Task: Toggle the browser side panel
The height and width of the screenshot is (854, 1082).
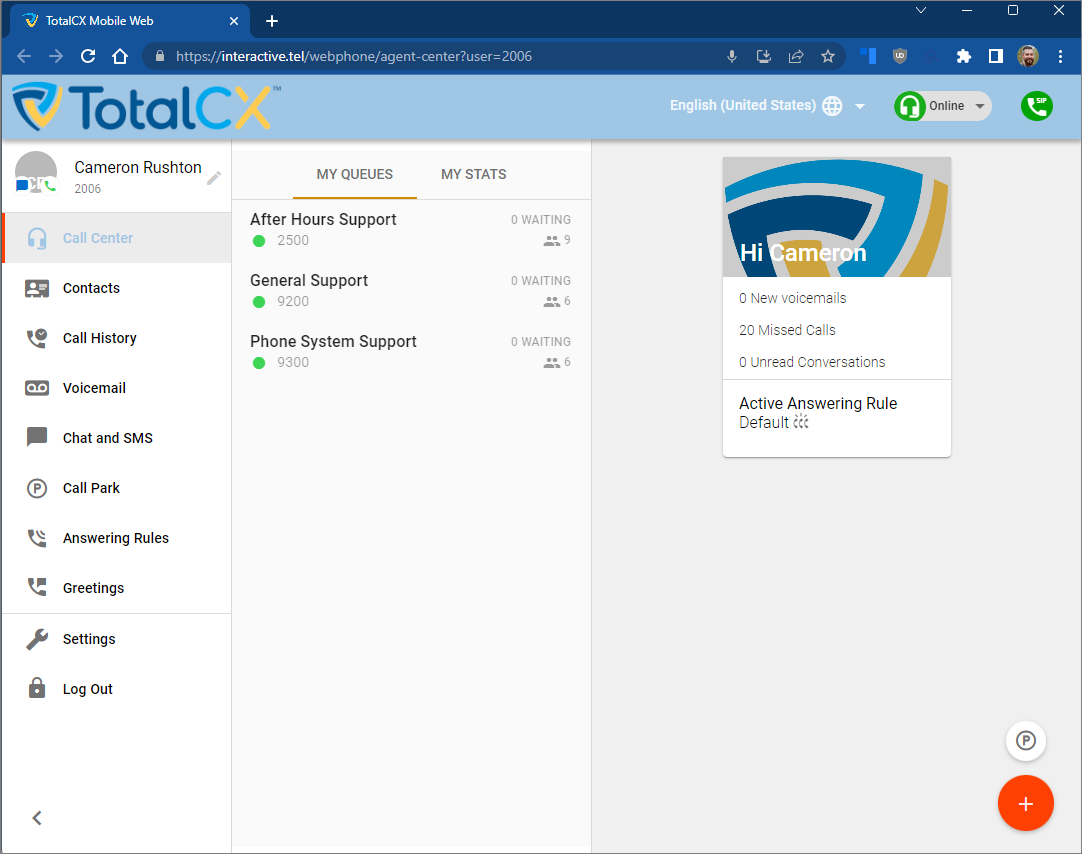Action: [x=996, y=57]
